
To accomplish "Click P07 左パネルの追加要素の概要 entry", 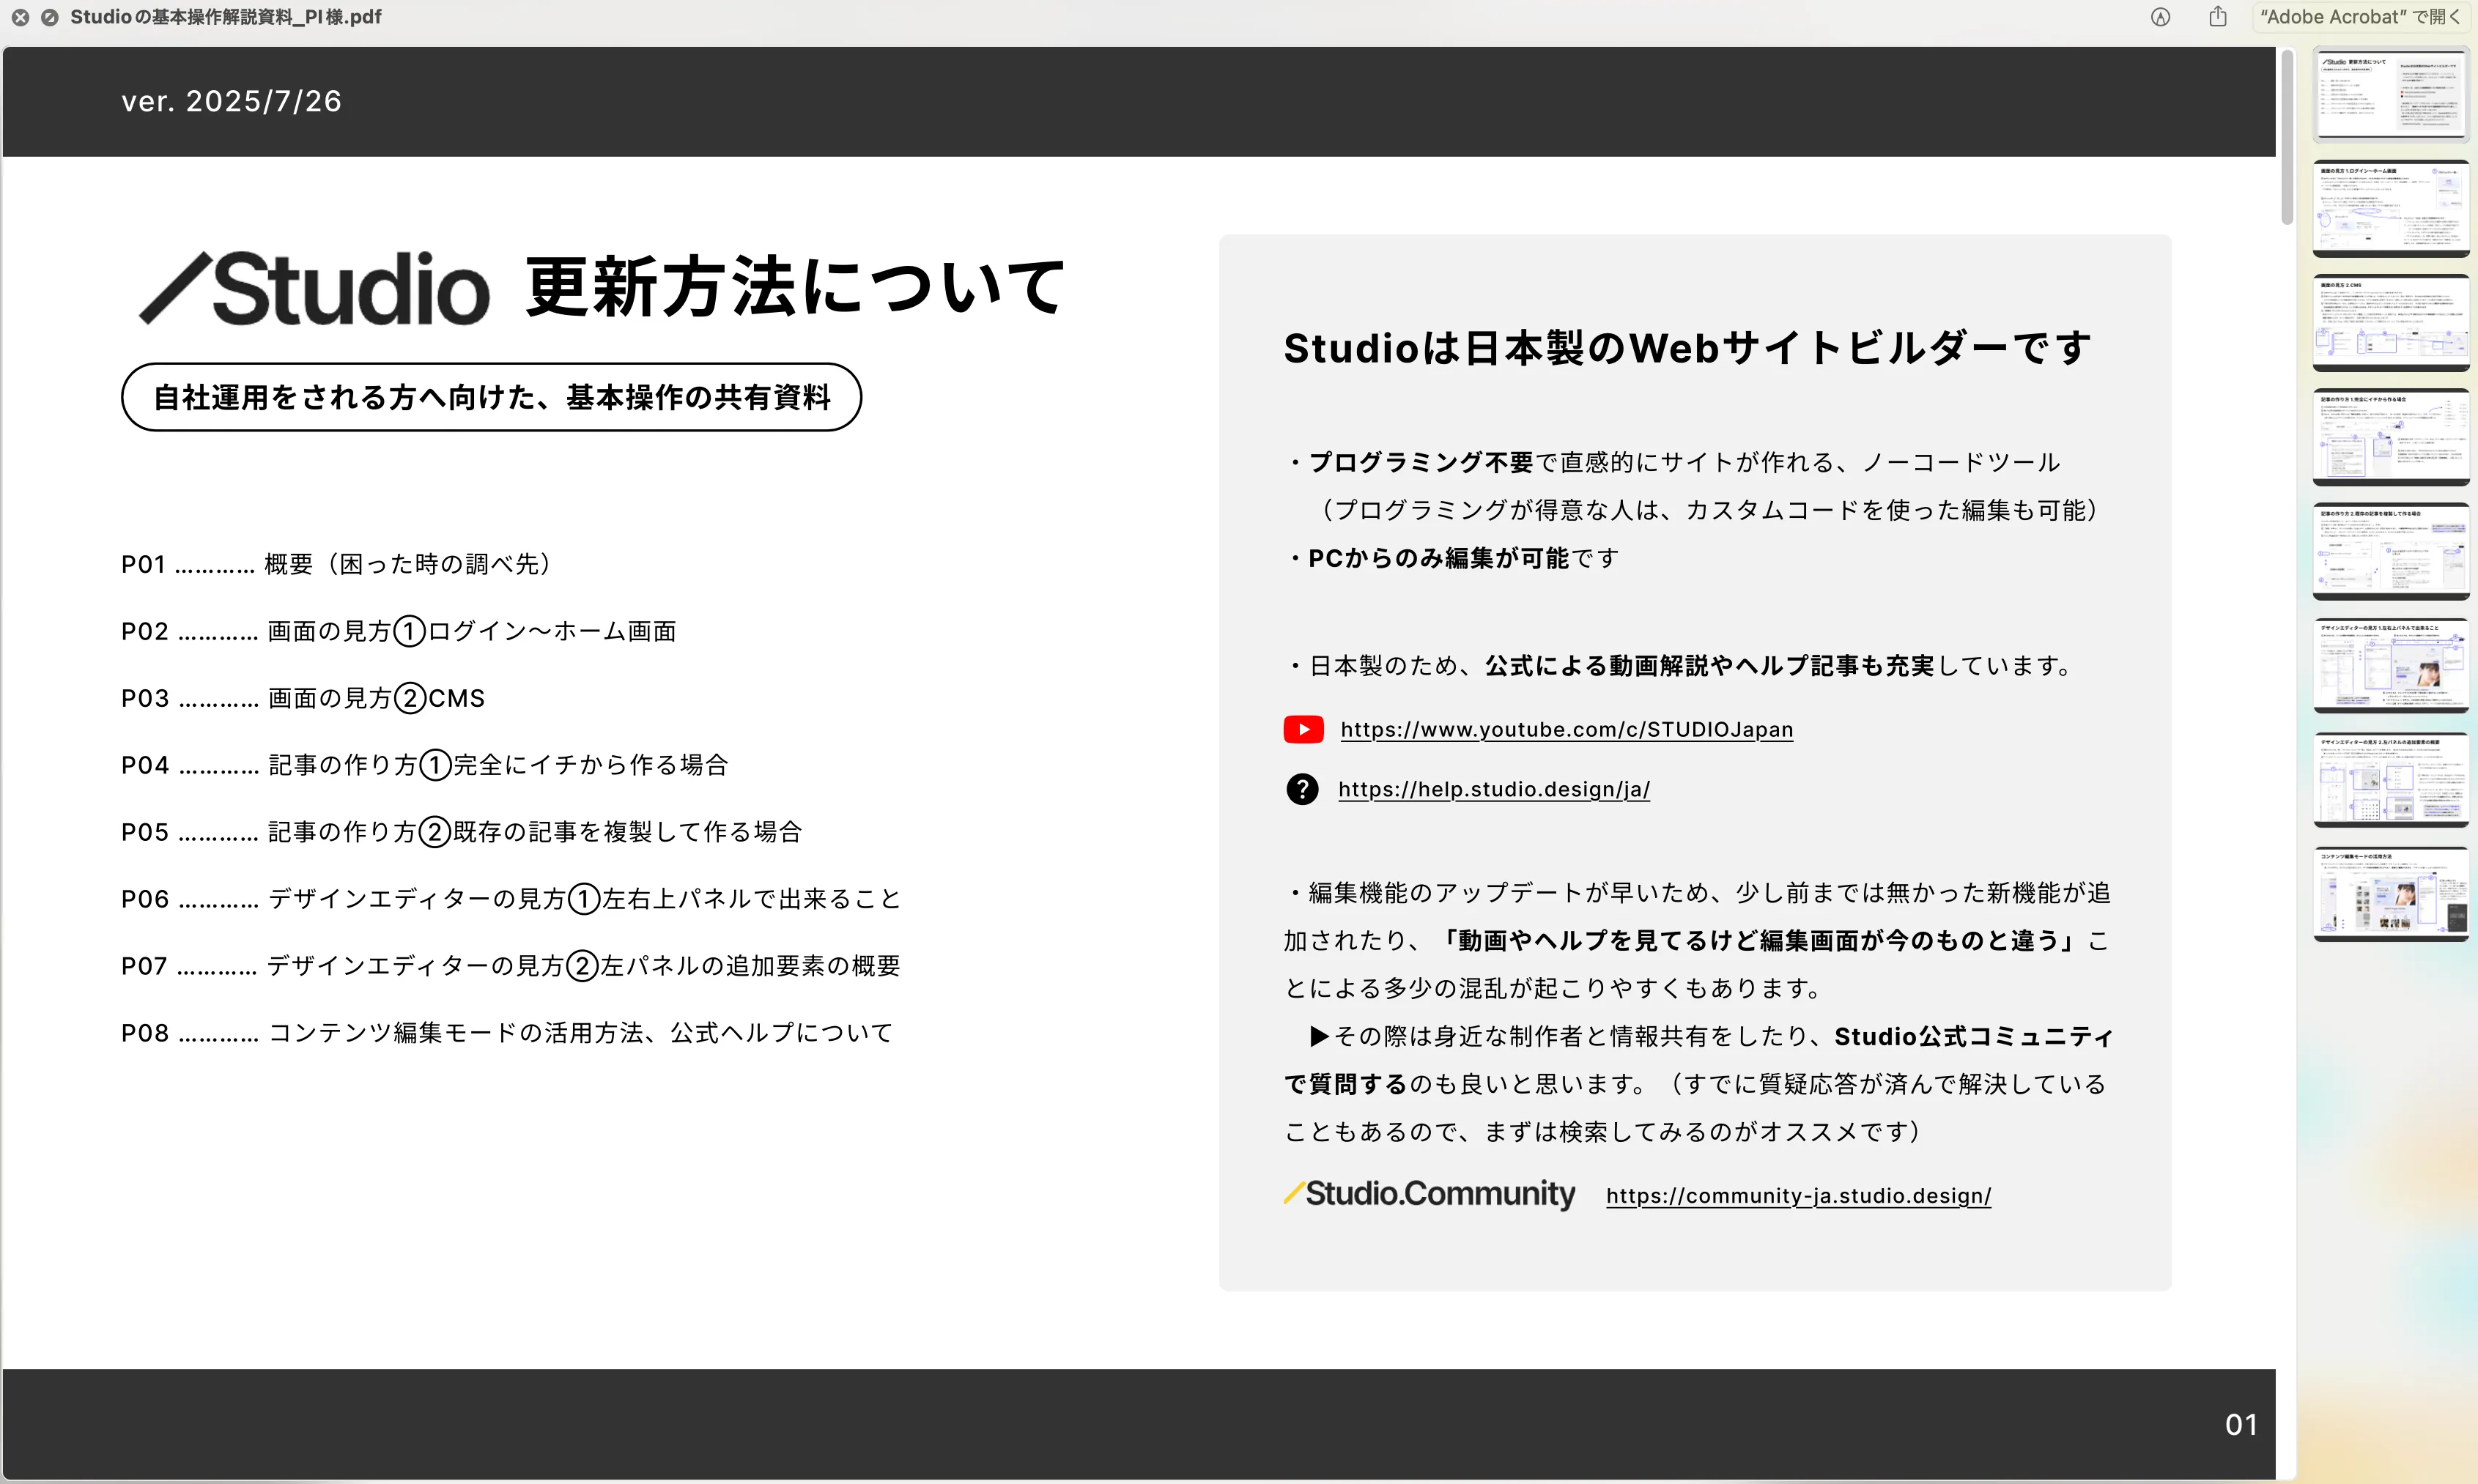I will pos(511,966).
